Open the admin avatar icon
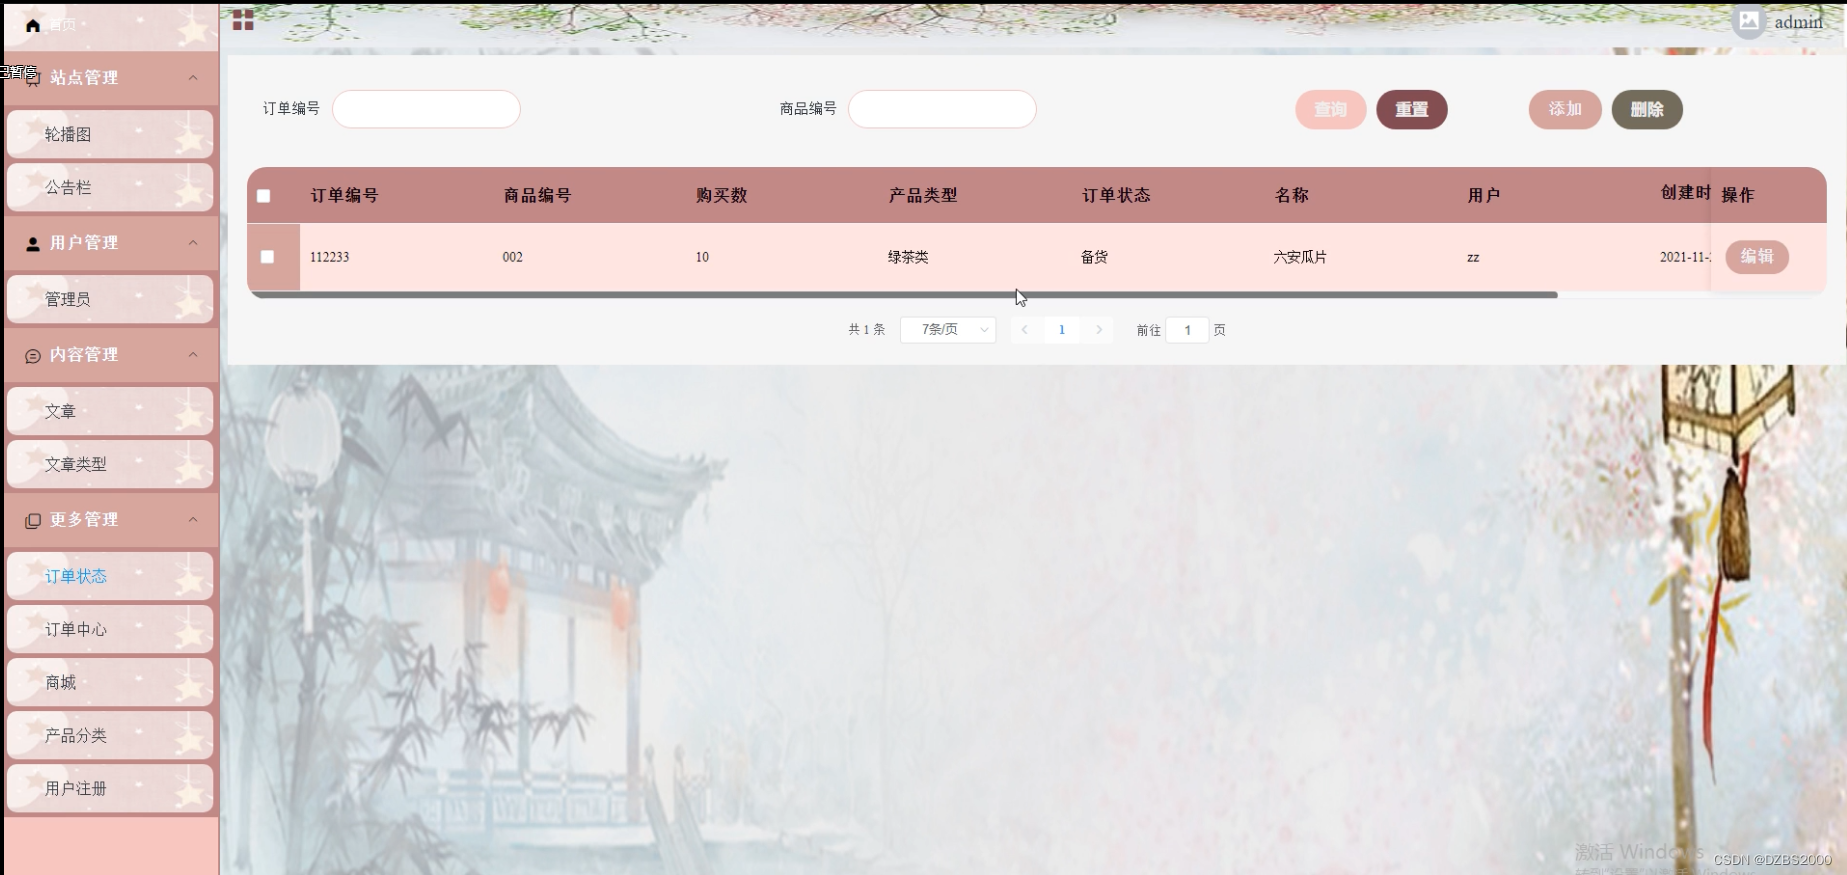Image resolution: width=1847 pixels, height=875 pixels. coord(1748,21)
